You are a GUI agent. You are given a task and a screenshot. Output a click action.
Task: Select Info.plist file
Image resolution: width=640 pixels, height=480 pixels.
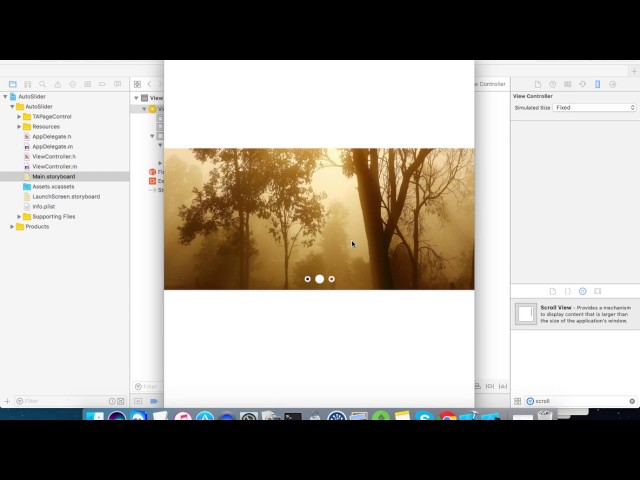click(44, 207)
